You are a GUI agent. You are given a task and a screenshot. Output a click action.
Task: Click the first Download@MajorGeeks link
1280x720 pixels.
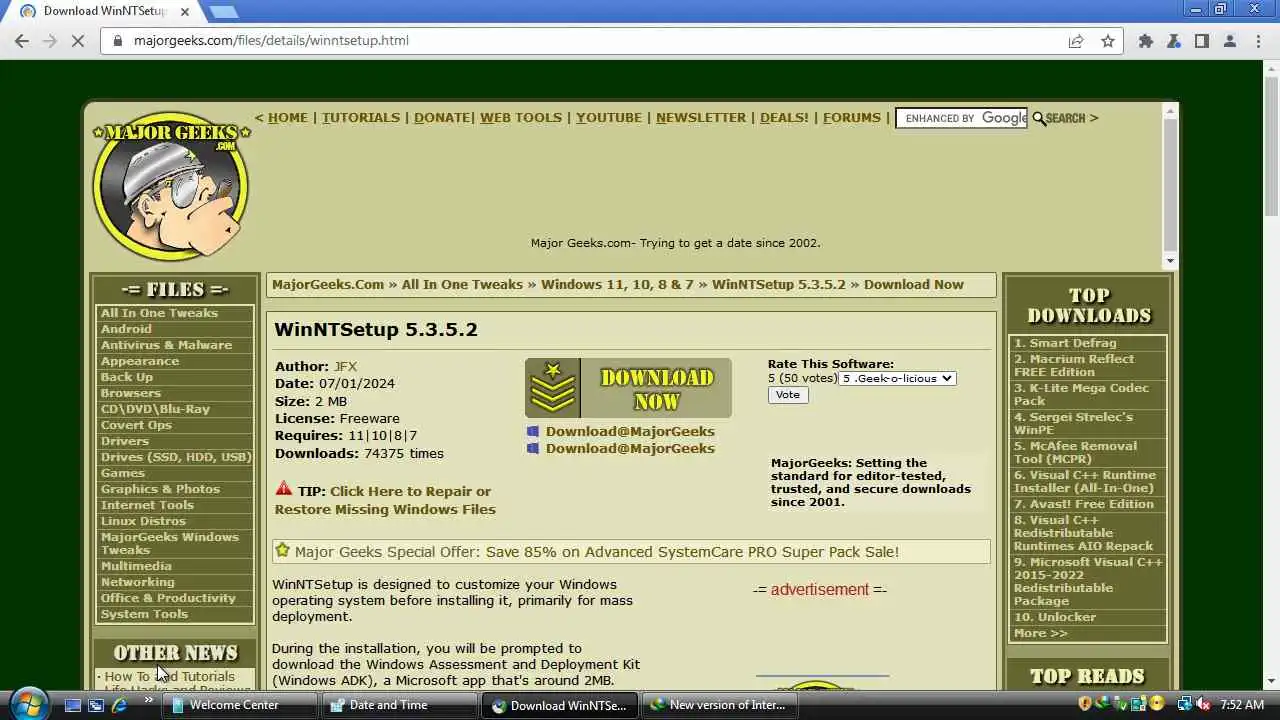[630, 431]
